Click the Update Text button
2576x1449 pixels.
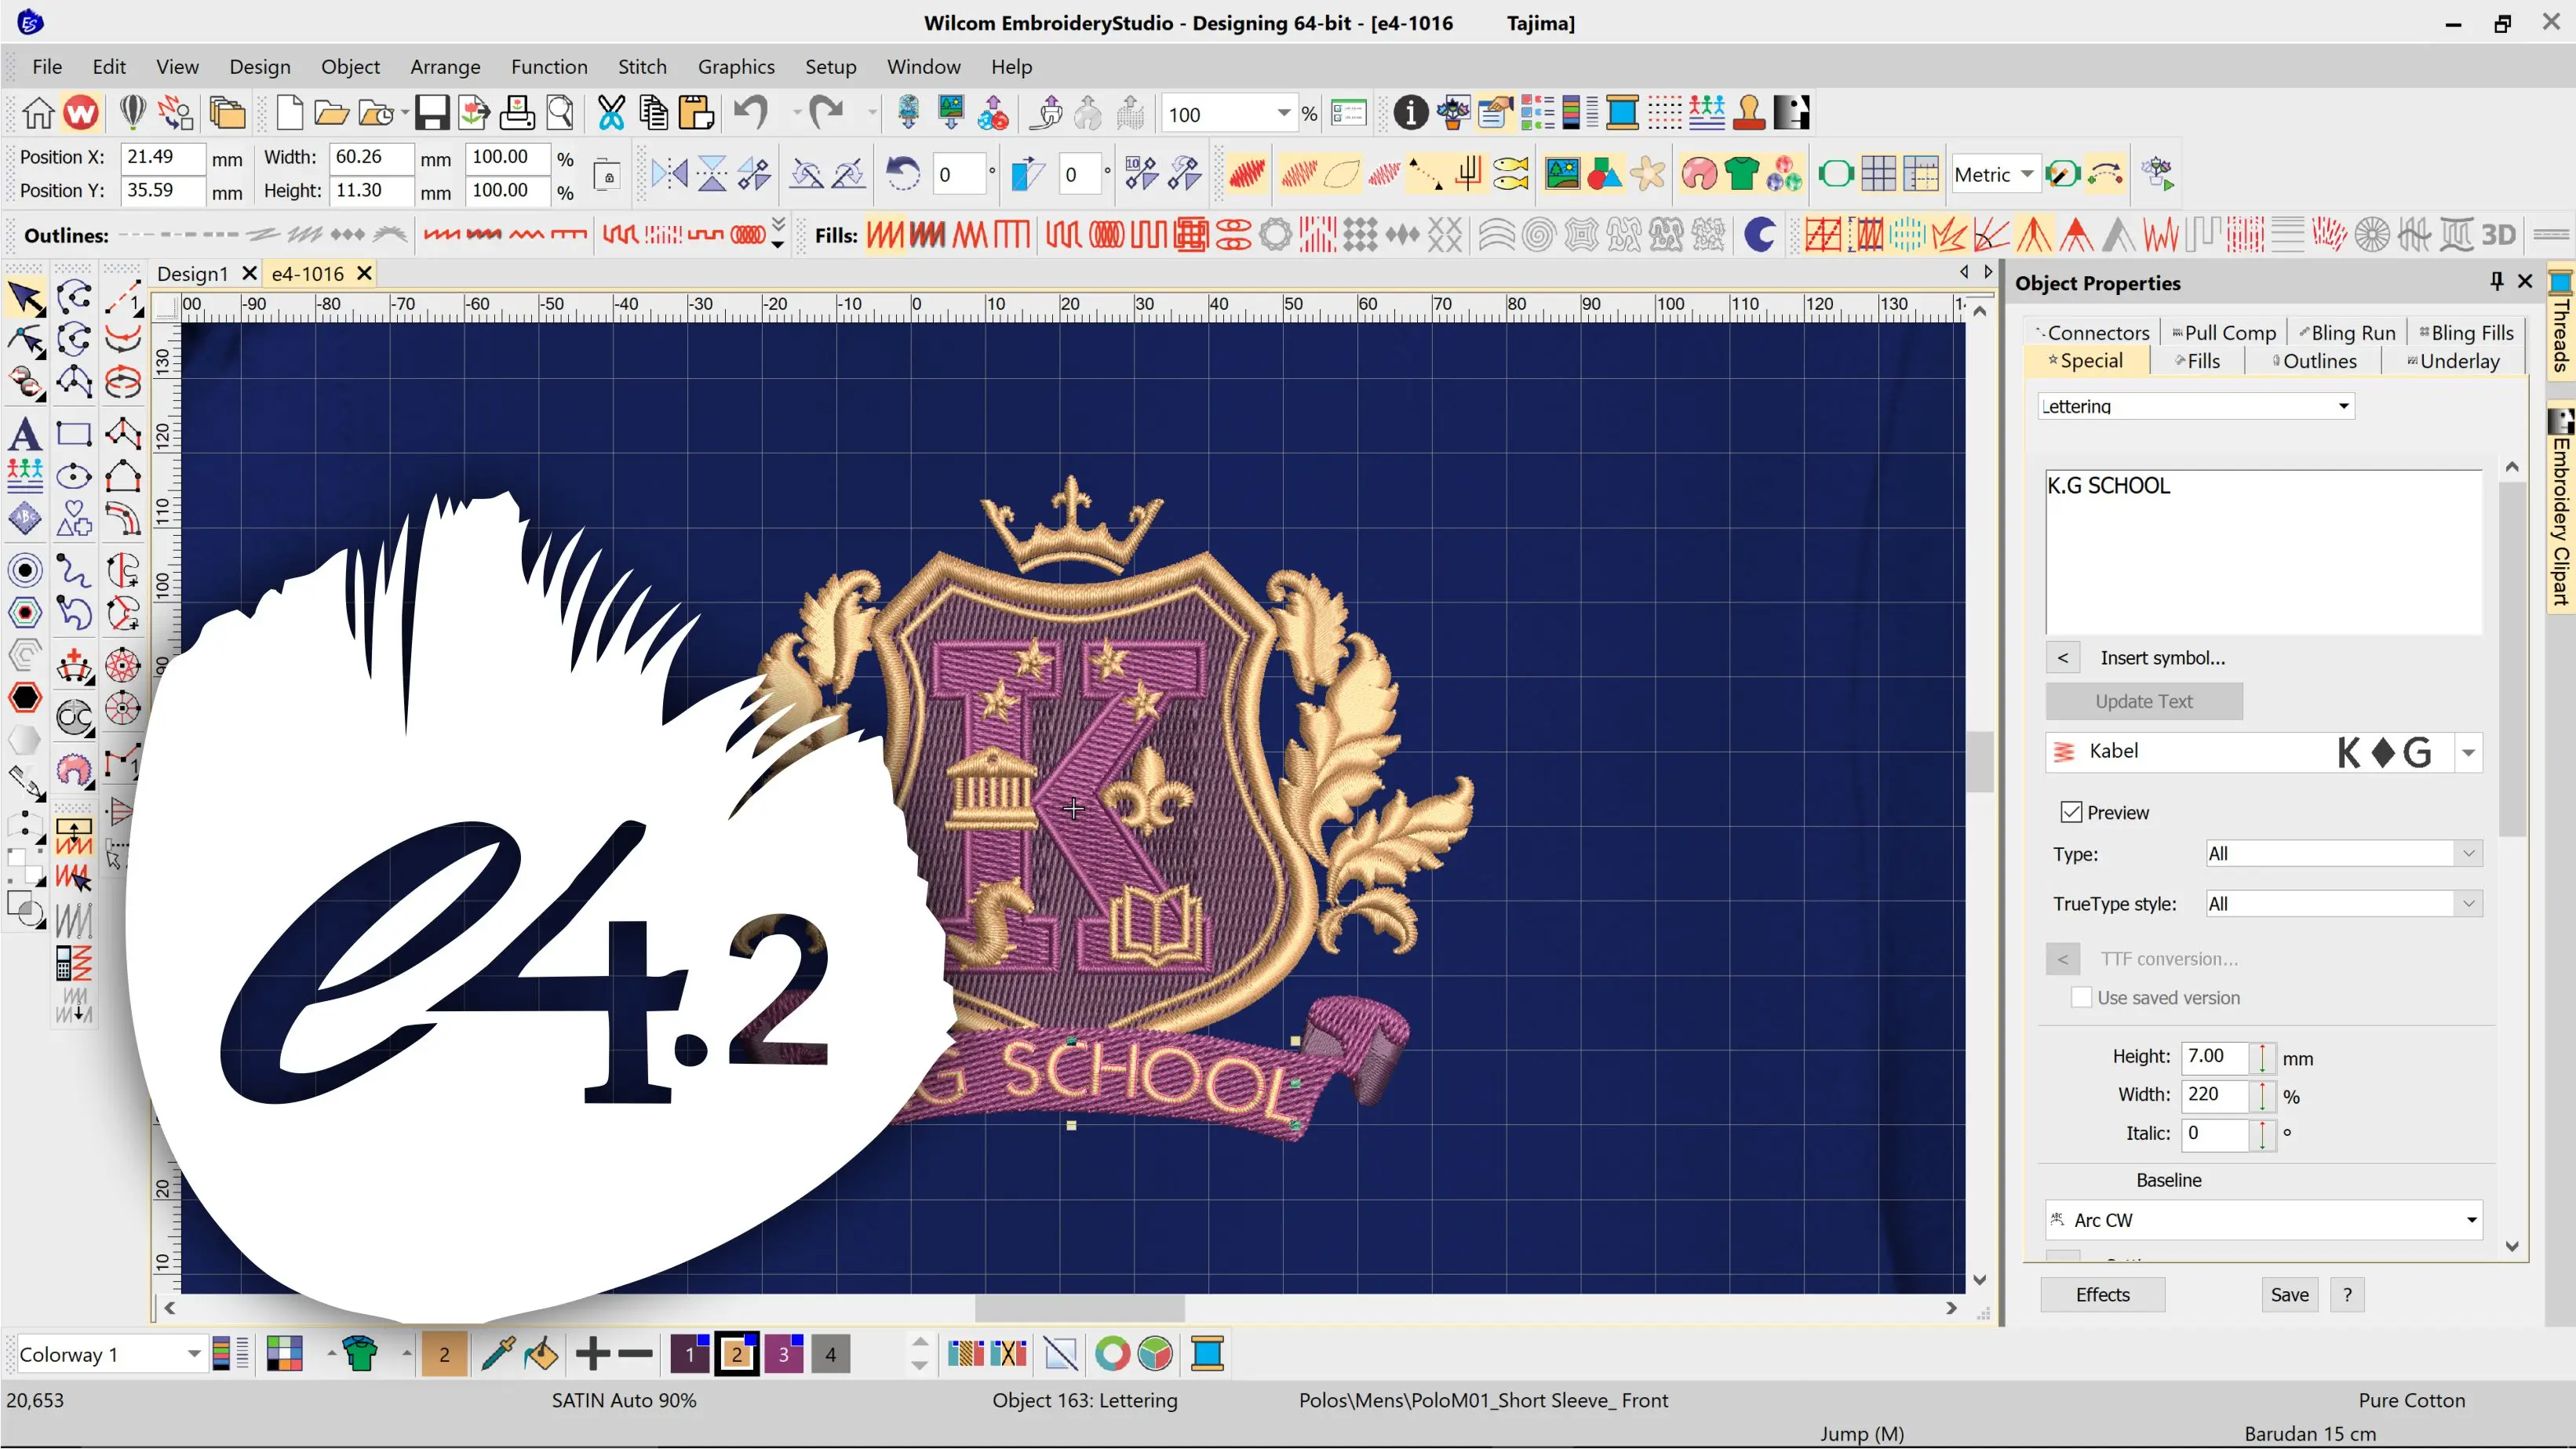pyautogui.click(x=2142, y=701)
